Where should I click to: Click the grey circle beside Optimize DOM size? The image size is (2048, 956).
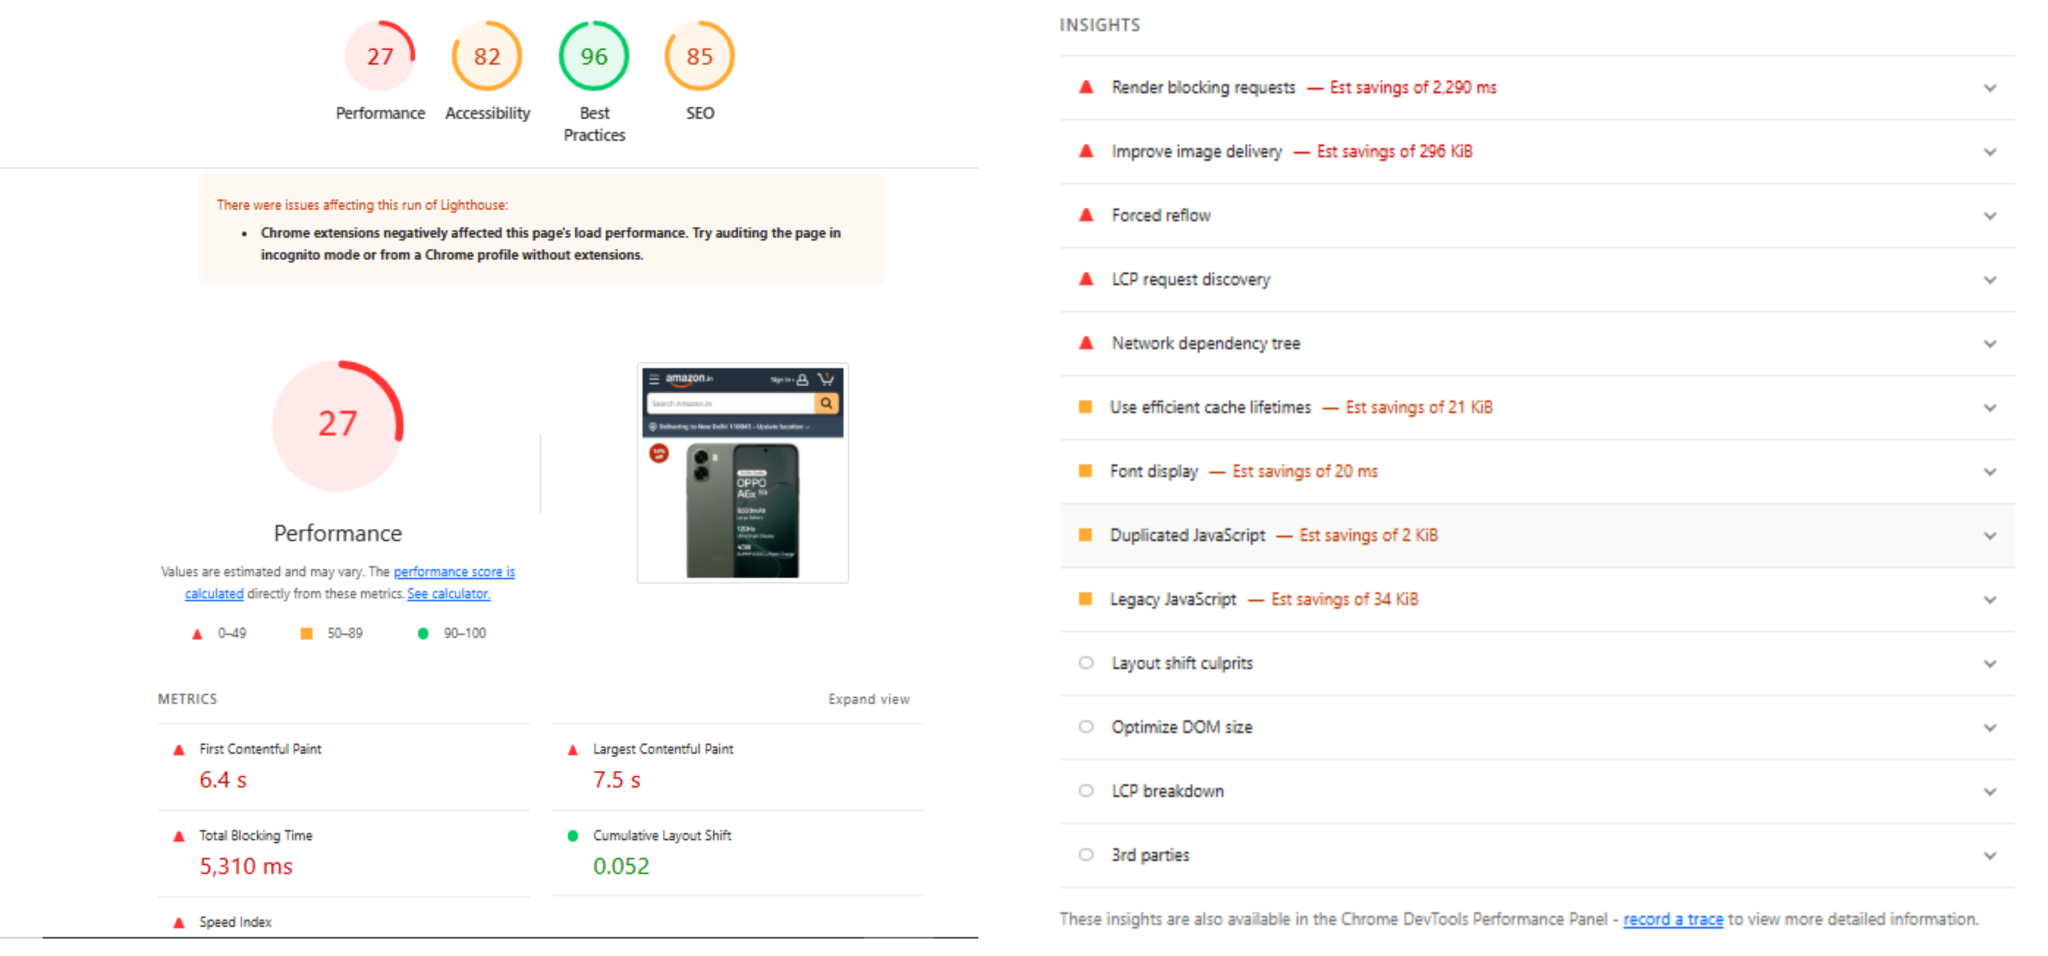coord(1086,727)
